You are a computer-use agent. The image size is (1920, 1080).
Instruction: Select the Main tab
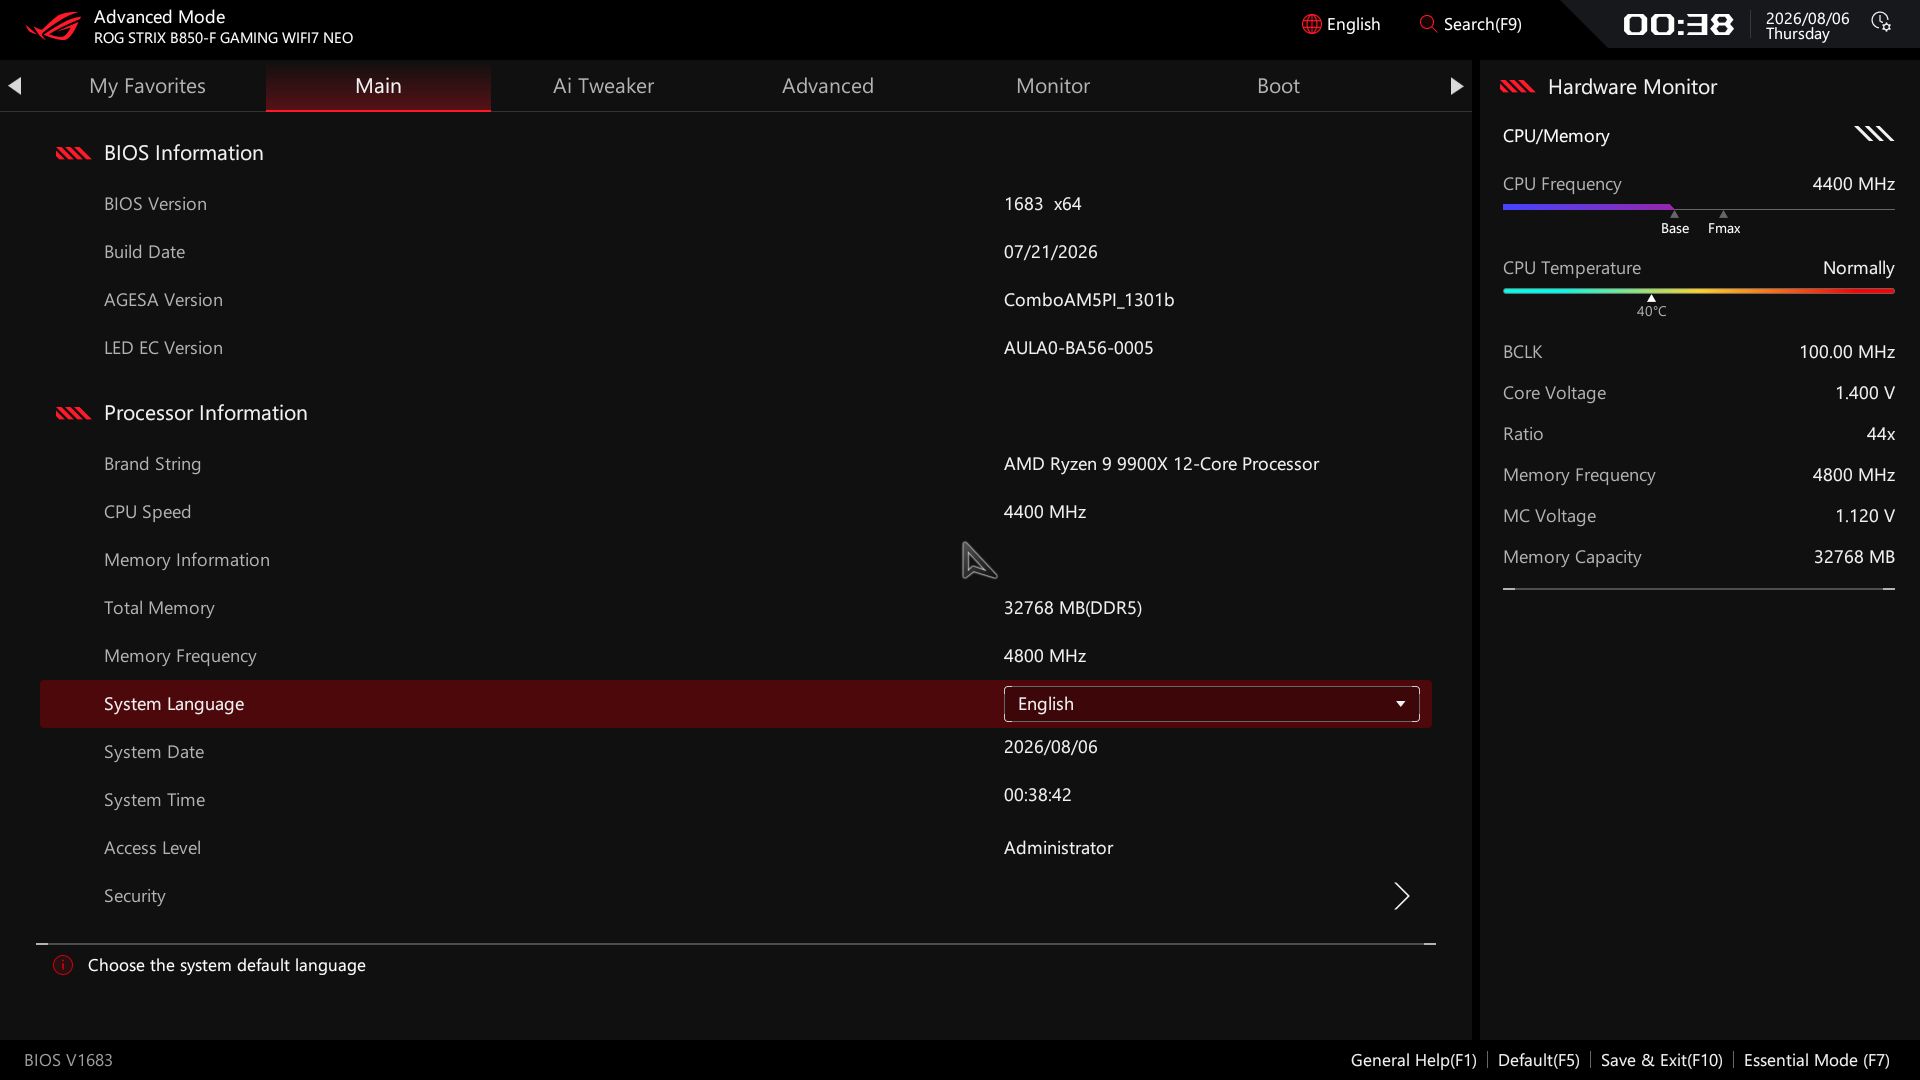pyautogui.click(x=378, y=86)
